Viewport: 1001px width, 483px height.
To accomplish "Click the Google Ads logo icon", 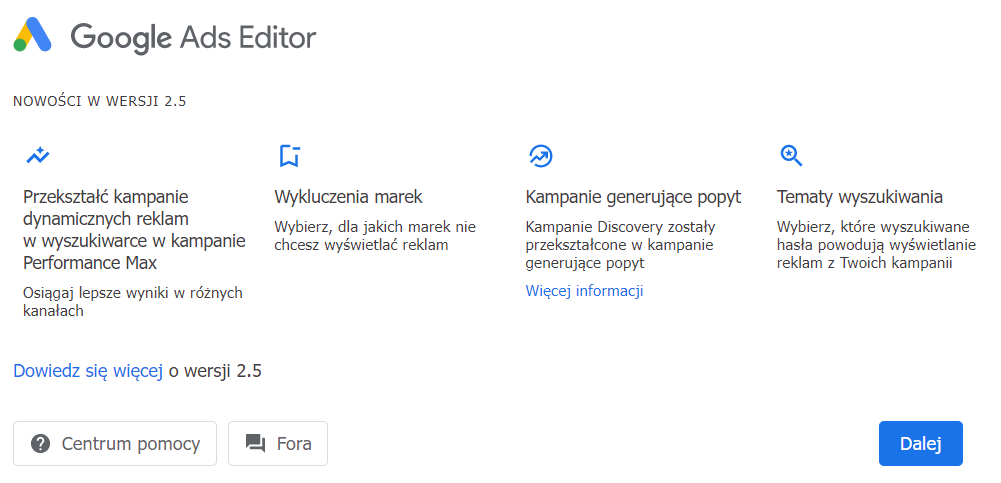I will 33,35.
